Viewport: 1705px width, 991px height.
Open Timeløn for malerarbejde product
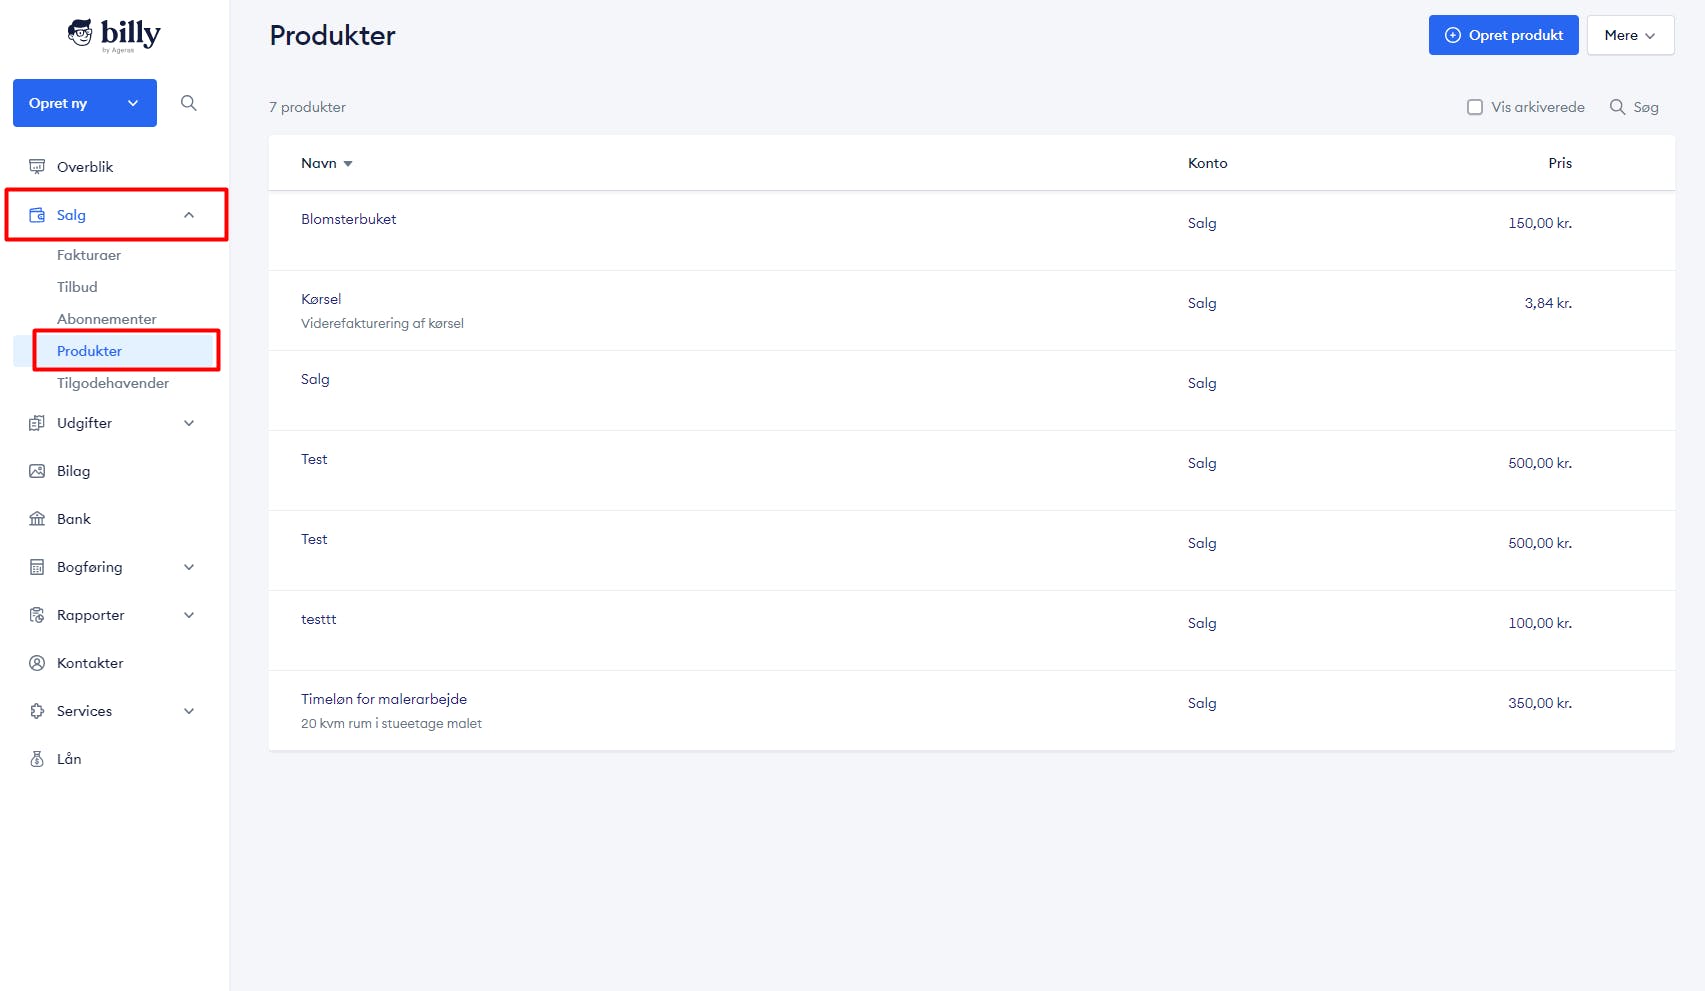(x=384, y=699)
